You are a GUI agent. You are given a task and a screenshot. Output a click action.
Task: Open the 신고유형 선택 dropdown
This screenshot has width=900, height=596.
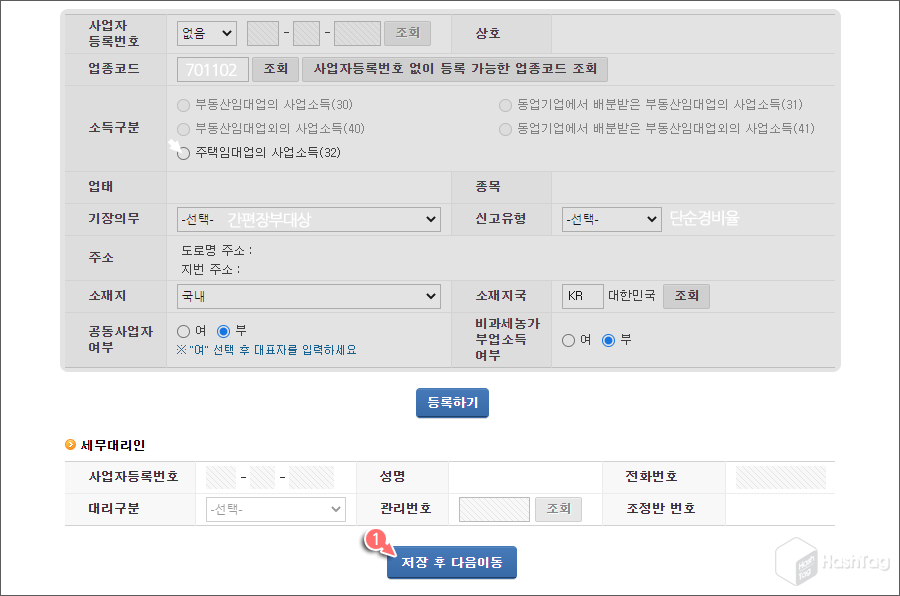[611, 219]
